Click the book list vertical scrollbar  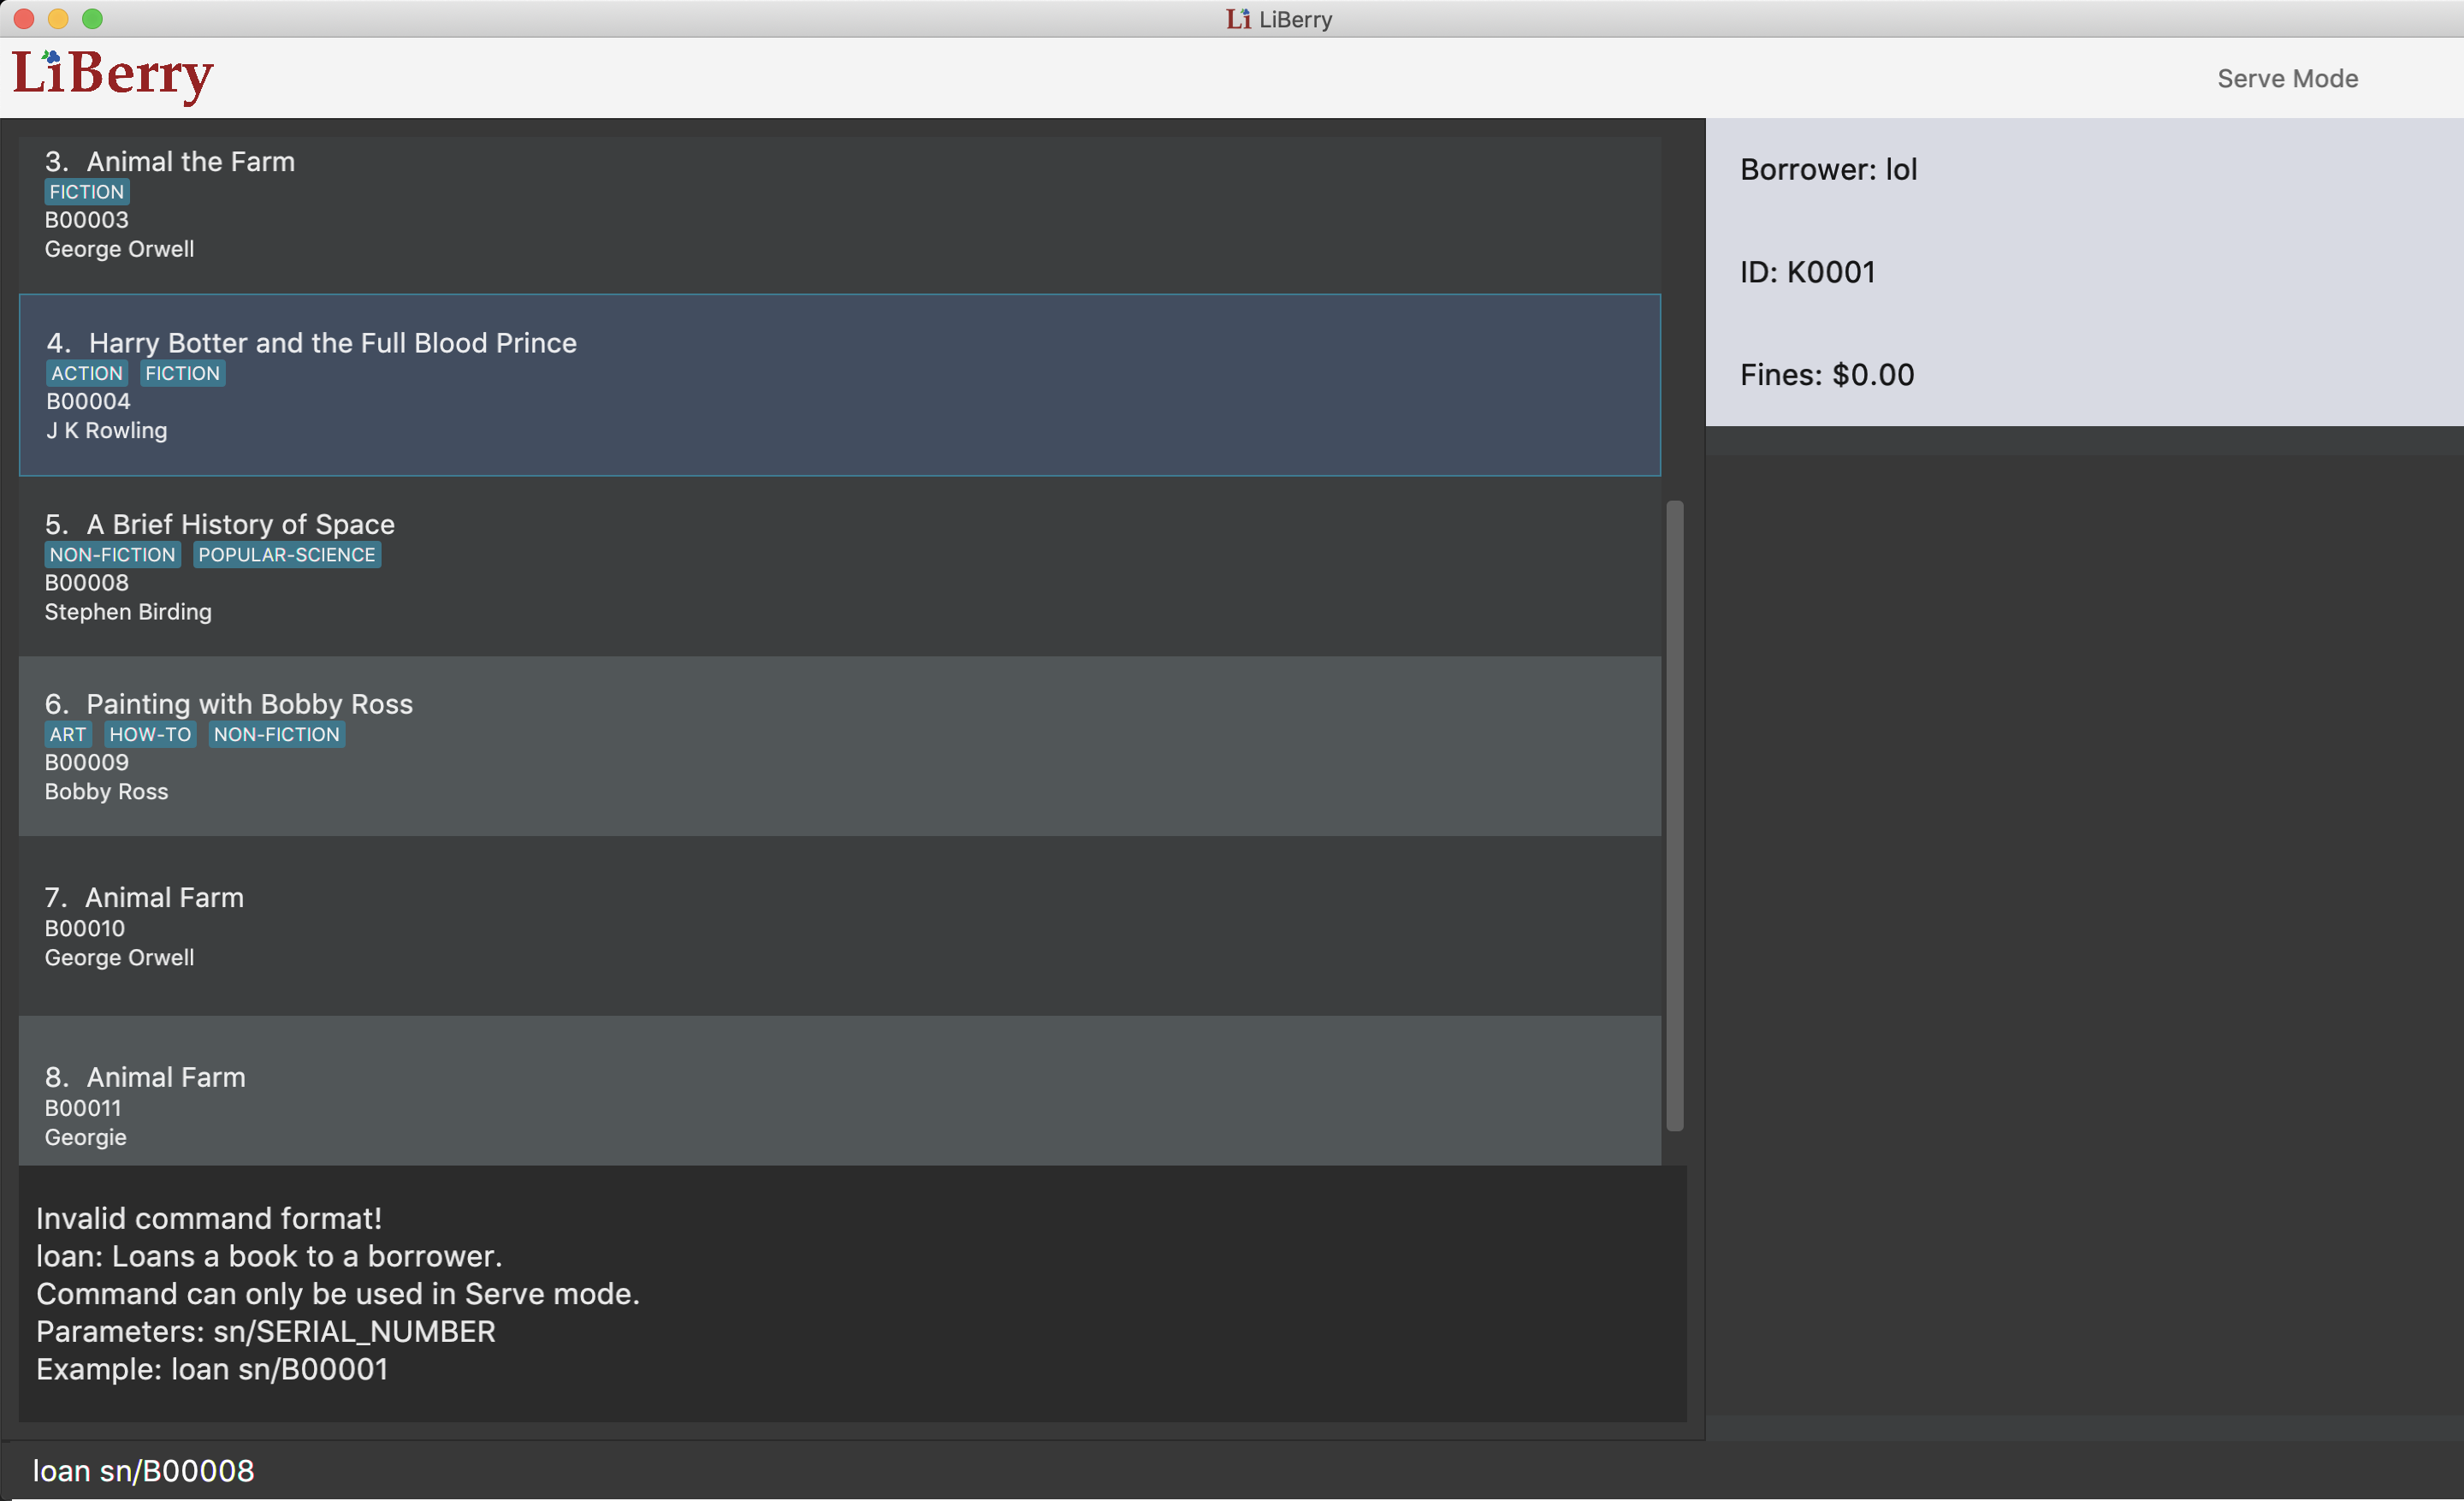(x=1674, y=815)
